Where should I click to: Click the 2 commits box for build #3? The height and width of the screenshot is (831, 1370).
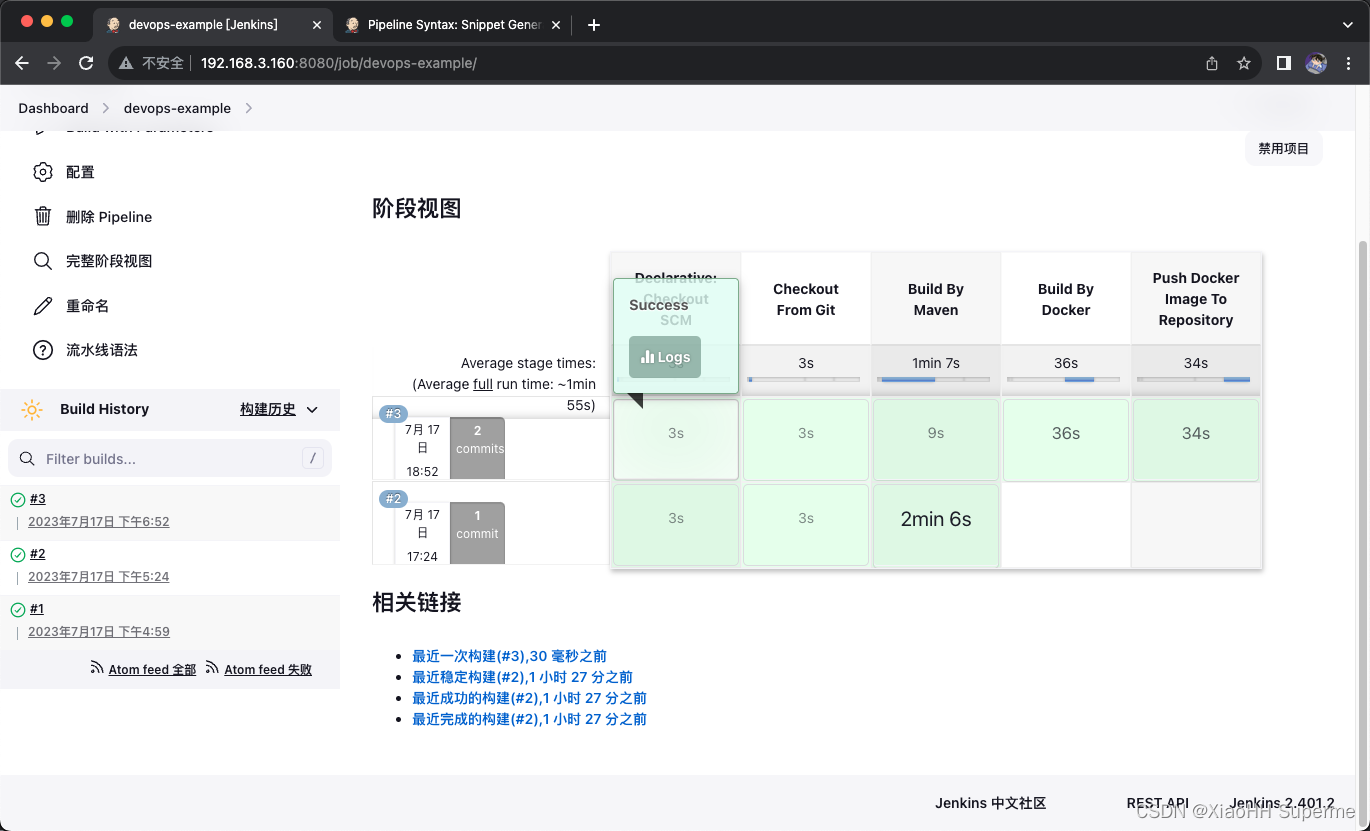point(477,448)
